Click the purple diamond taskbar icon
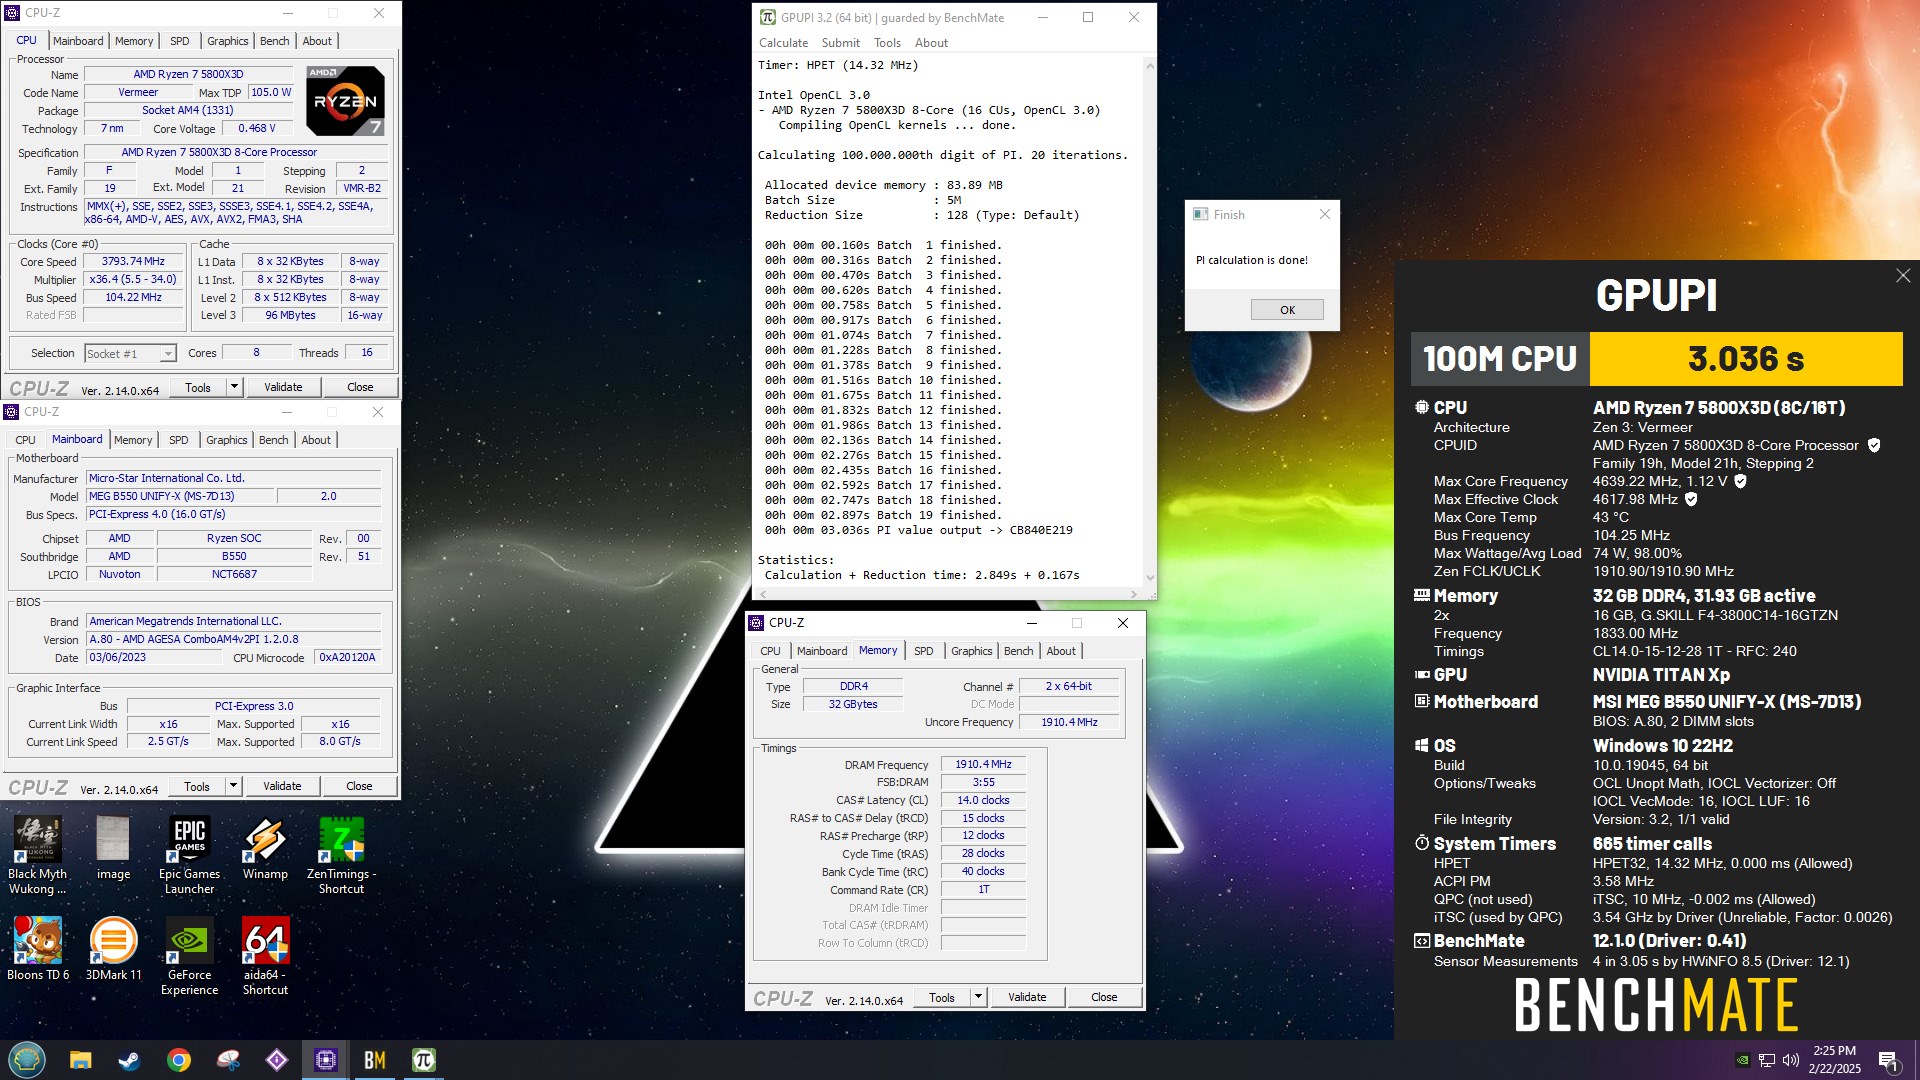1920x1080 pixels. coord(277,1060)
